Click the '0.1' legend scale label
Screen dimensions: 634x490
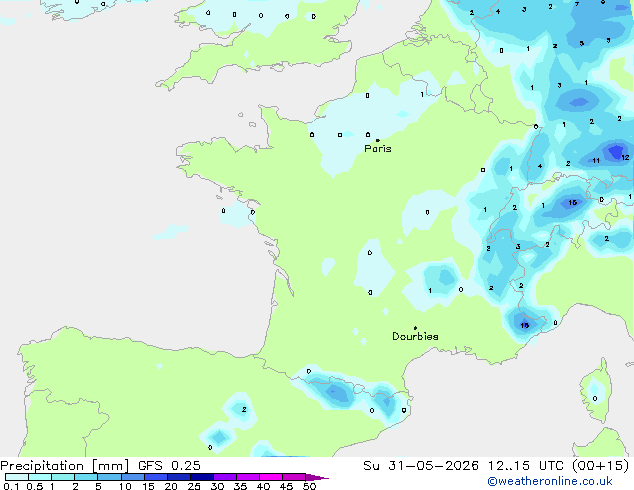coord(11,486)
